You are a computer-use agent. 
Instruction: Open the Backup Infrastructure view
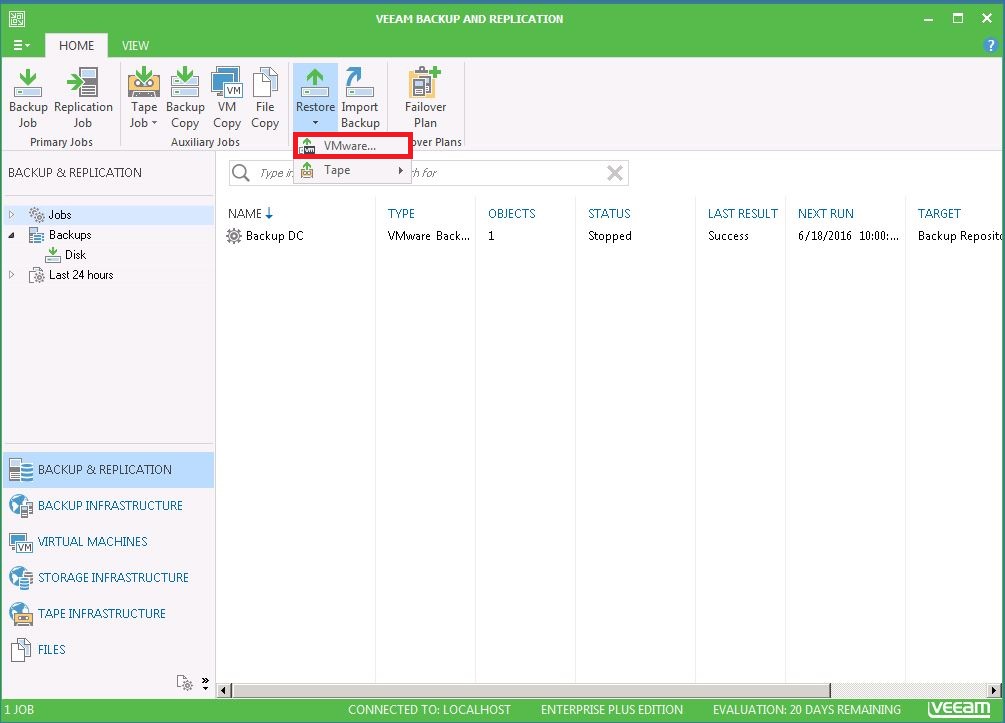[108, 506]
